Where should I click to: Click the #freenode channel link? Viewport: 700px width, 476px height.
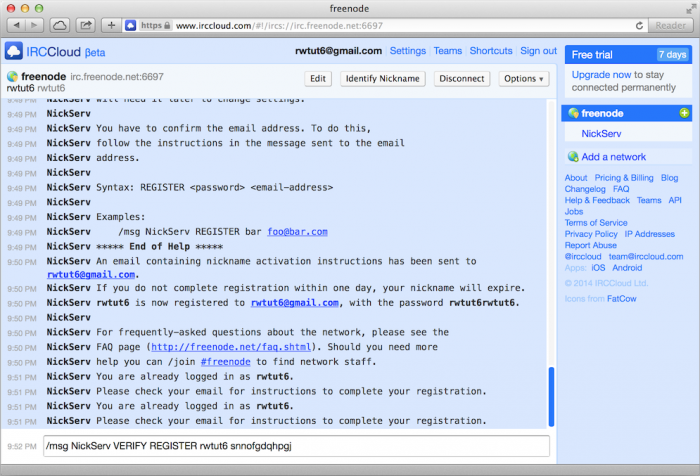pos(225,362)
